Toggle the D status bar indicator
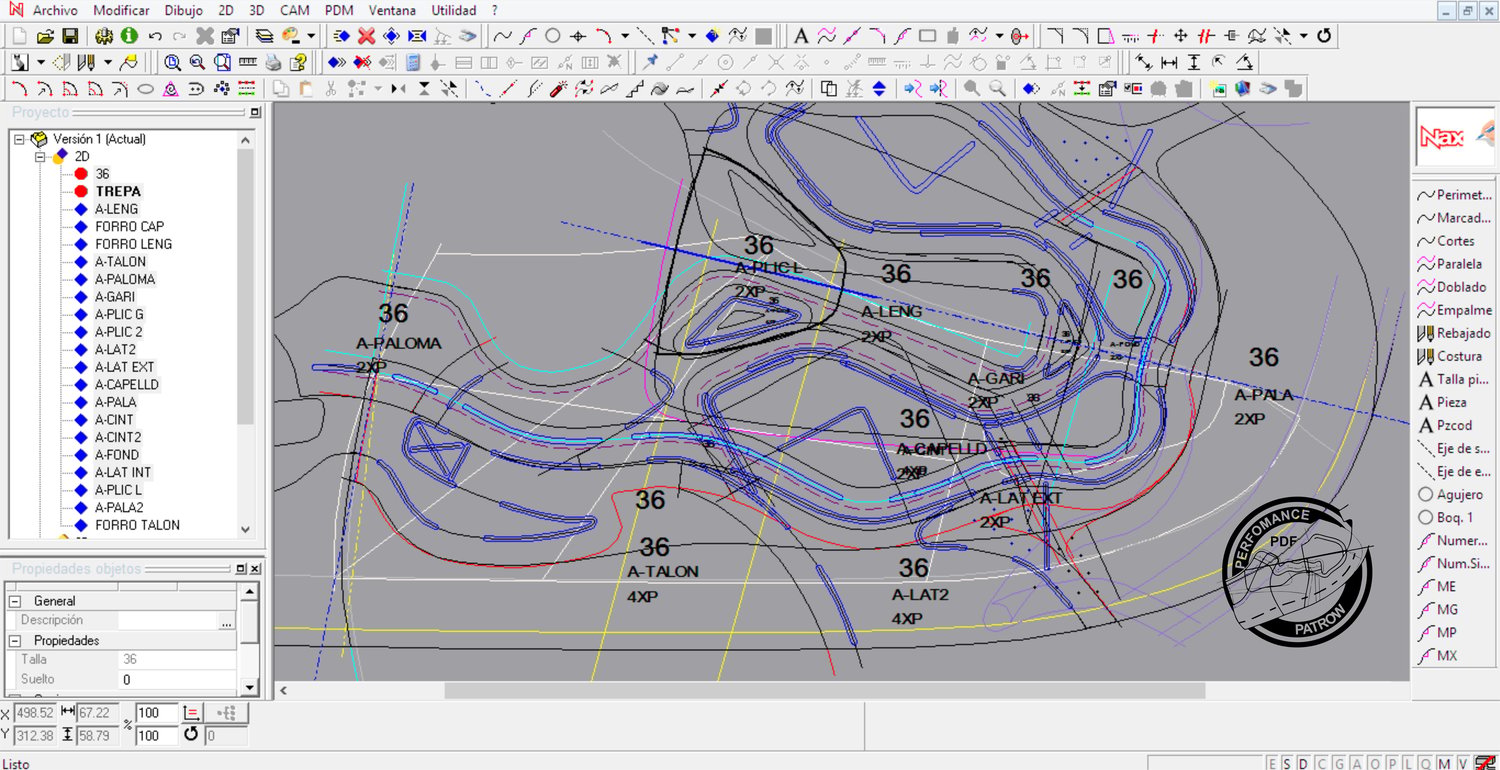Viewport: 1500px width, 770px height. click(1303, 763)
